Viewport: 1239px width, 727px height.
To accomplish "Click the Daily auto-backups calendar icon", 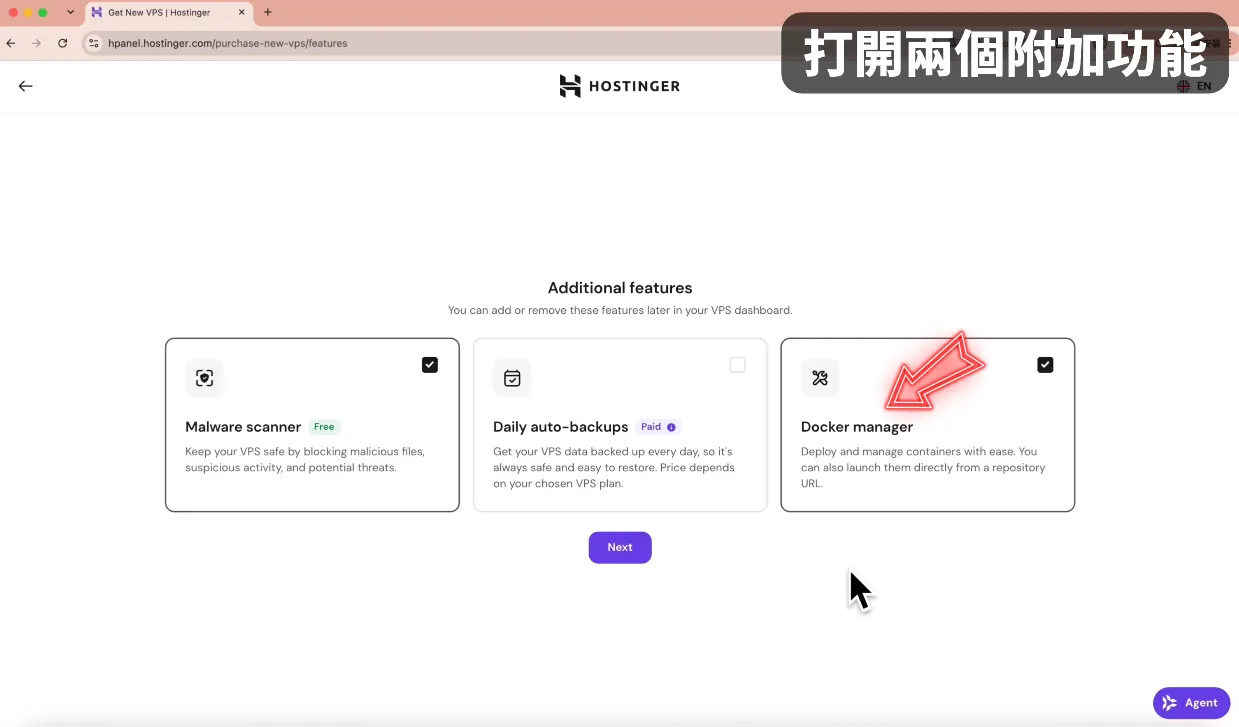I will (x=512, y=378).
